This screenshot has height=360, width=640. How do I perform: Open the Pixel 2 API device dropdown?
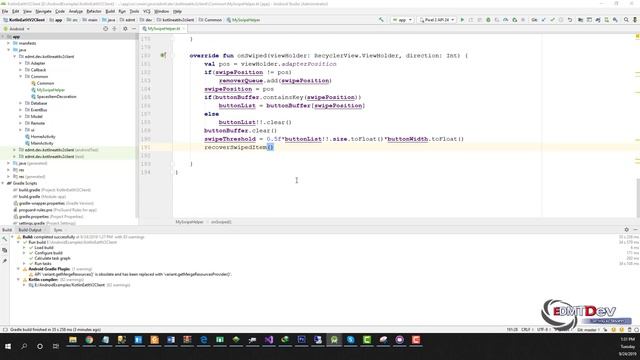[437, 20]
